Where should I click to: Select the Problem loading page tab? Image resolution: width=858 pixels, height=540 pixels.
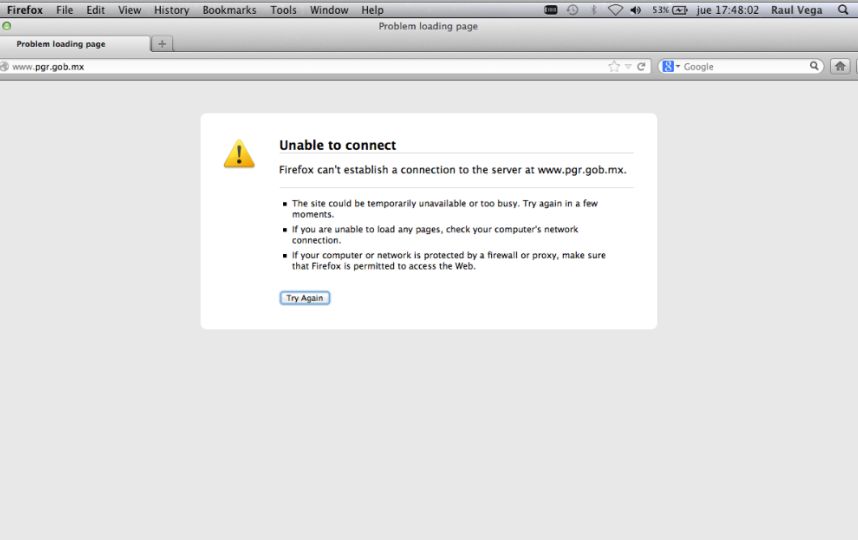point(74,44)
